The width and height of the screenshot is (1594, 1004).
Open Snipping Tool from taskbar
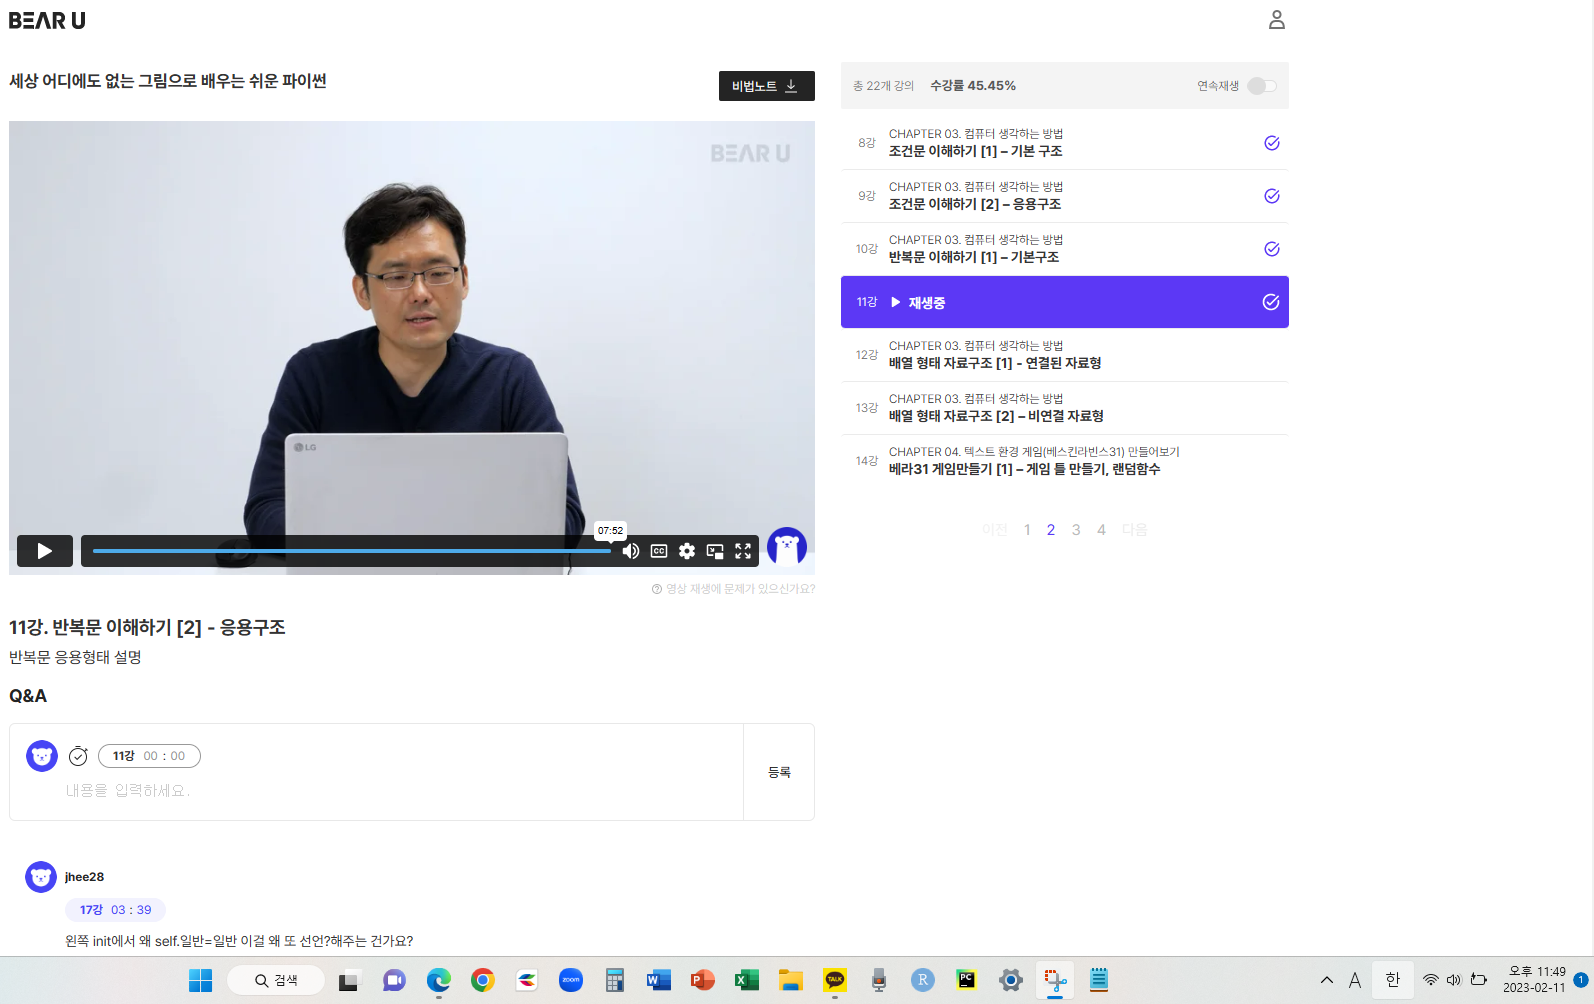1054,980
